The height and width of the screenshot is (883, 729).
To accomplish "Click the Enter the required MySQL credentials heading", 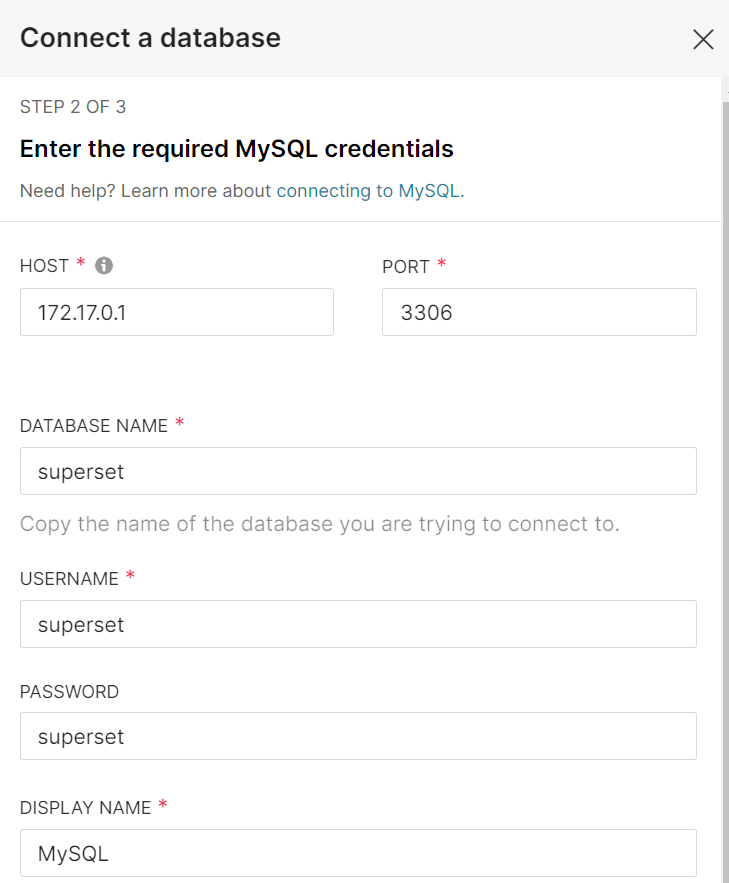I will 237,149.
